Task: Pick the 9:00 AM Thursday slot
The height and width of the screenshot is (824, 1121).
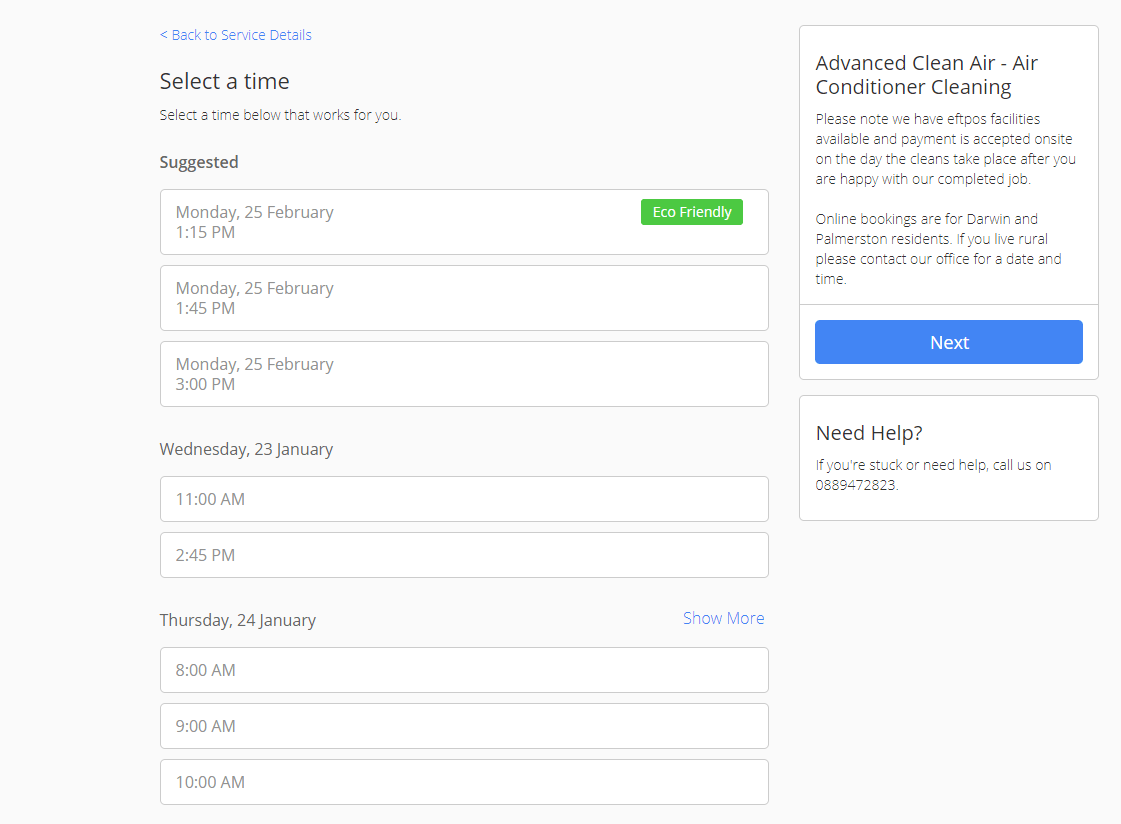Action: click(x=464, y=726)
